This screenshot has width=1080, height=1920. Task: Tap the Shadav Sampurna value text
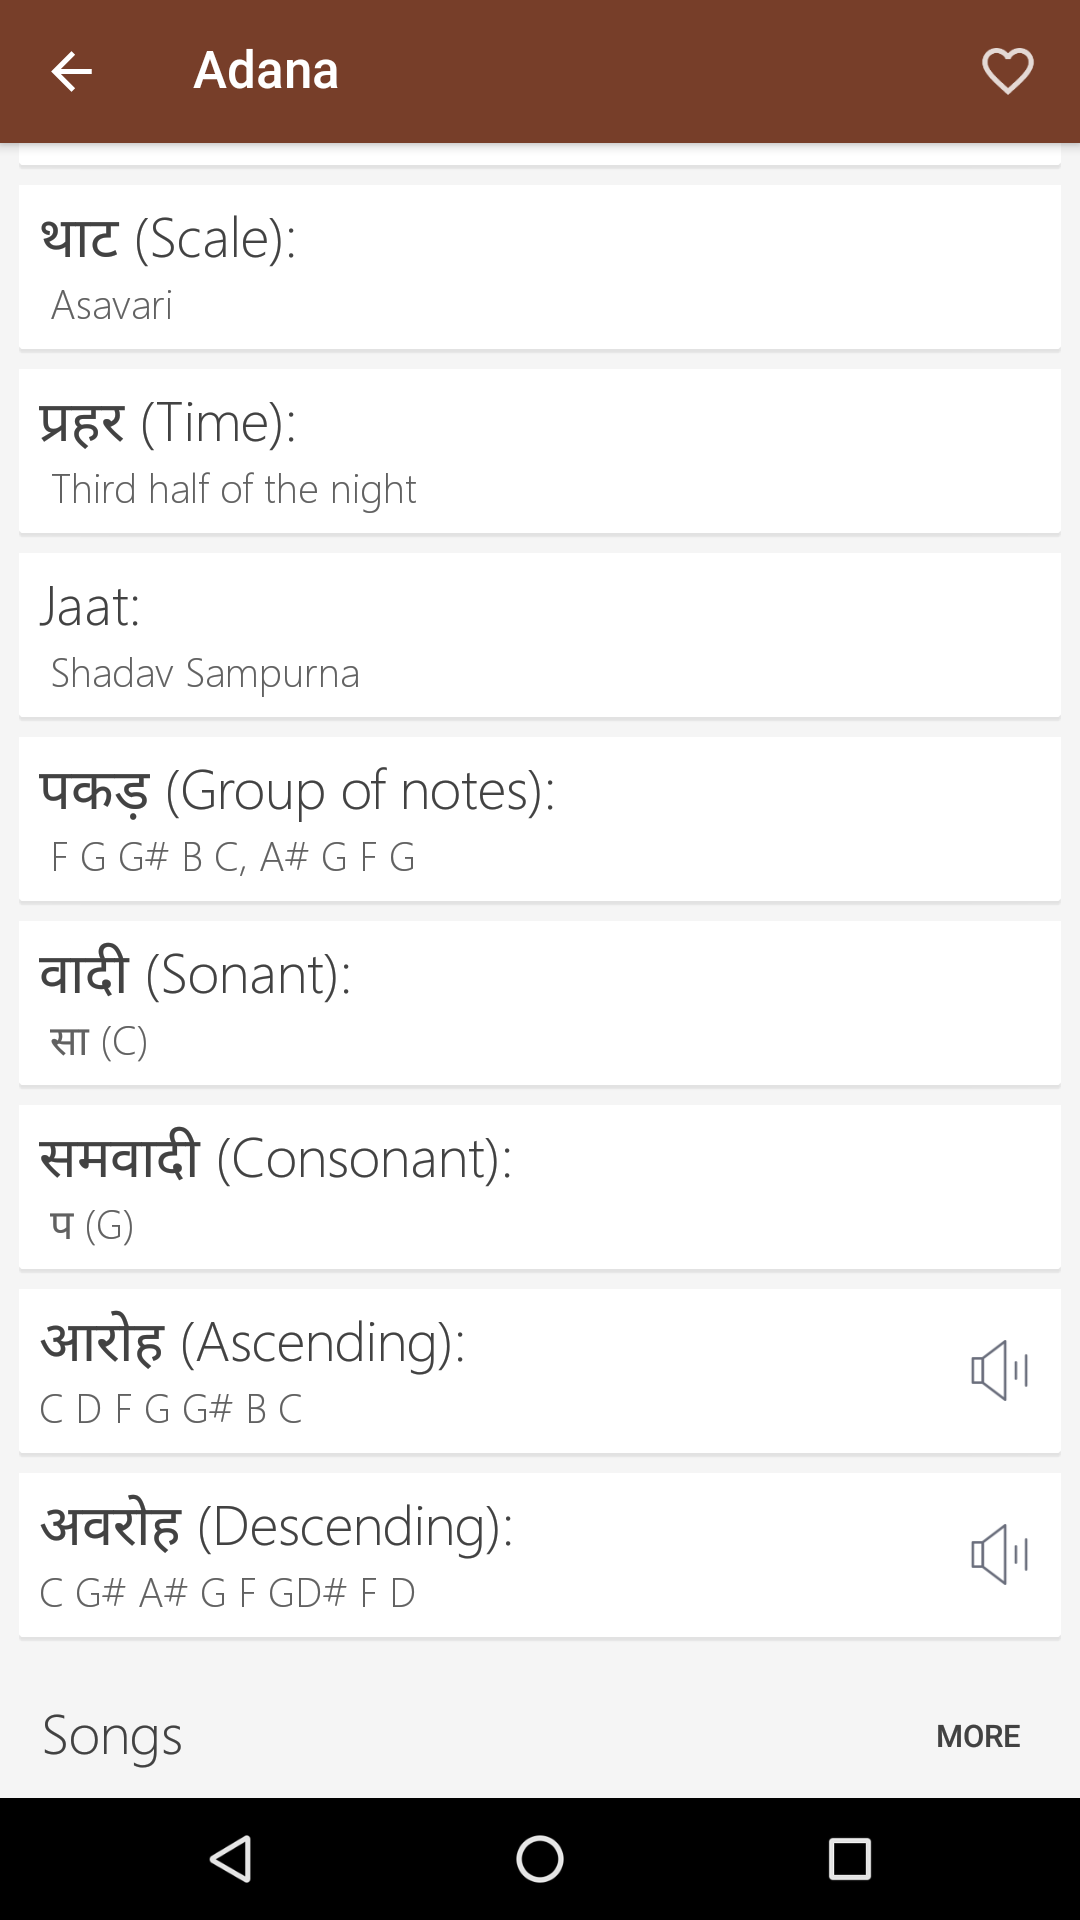click(205, 673)
